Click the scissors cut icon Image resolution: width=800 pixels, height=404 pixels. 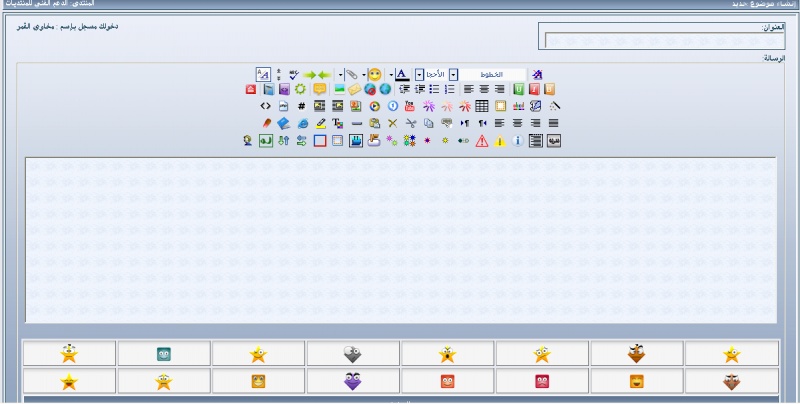pyautogui.click(x=409, y=123)
